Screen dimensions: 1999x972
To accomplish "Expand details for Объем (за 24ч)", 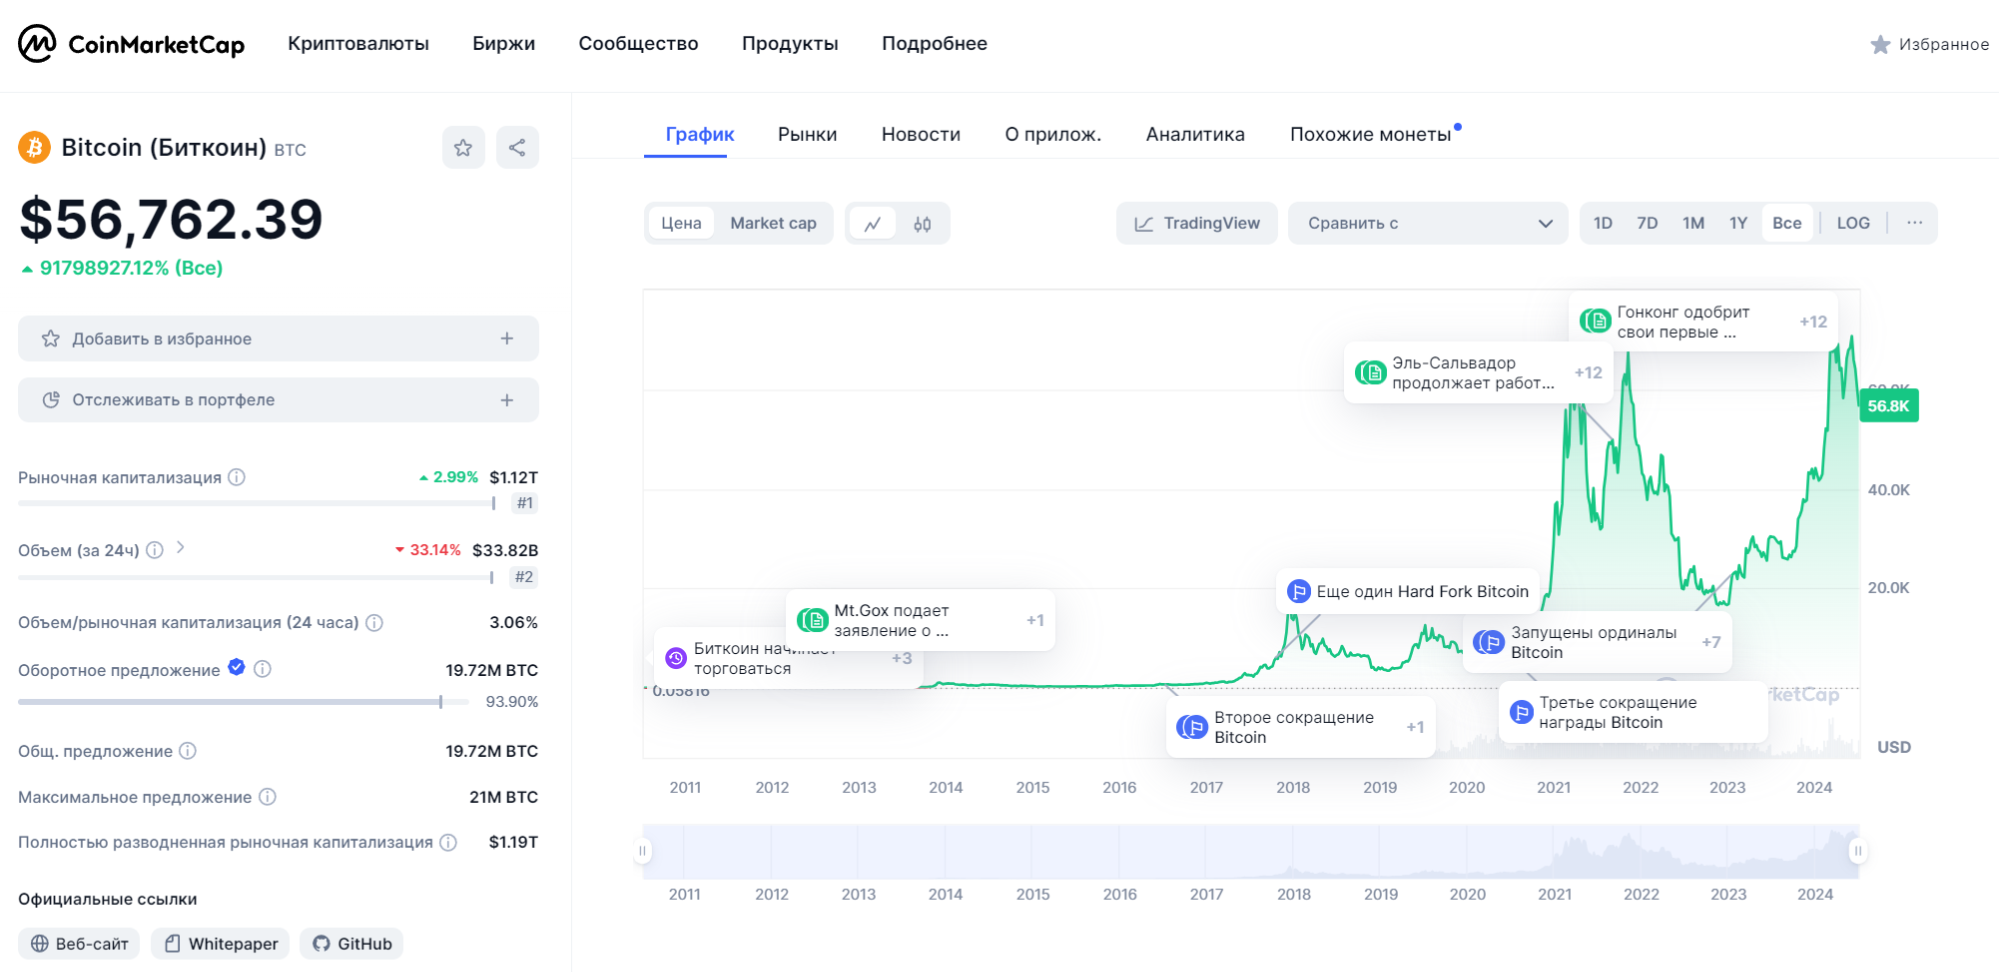I will pos(181,549).
